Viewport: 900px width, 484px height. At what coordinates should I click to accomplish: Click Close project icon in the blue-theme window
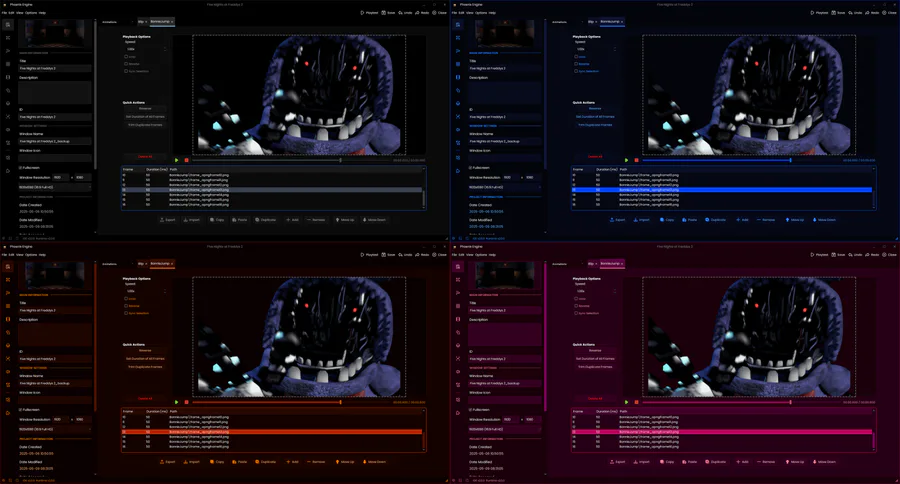[x=885, y=13]
